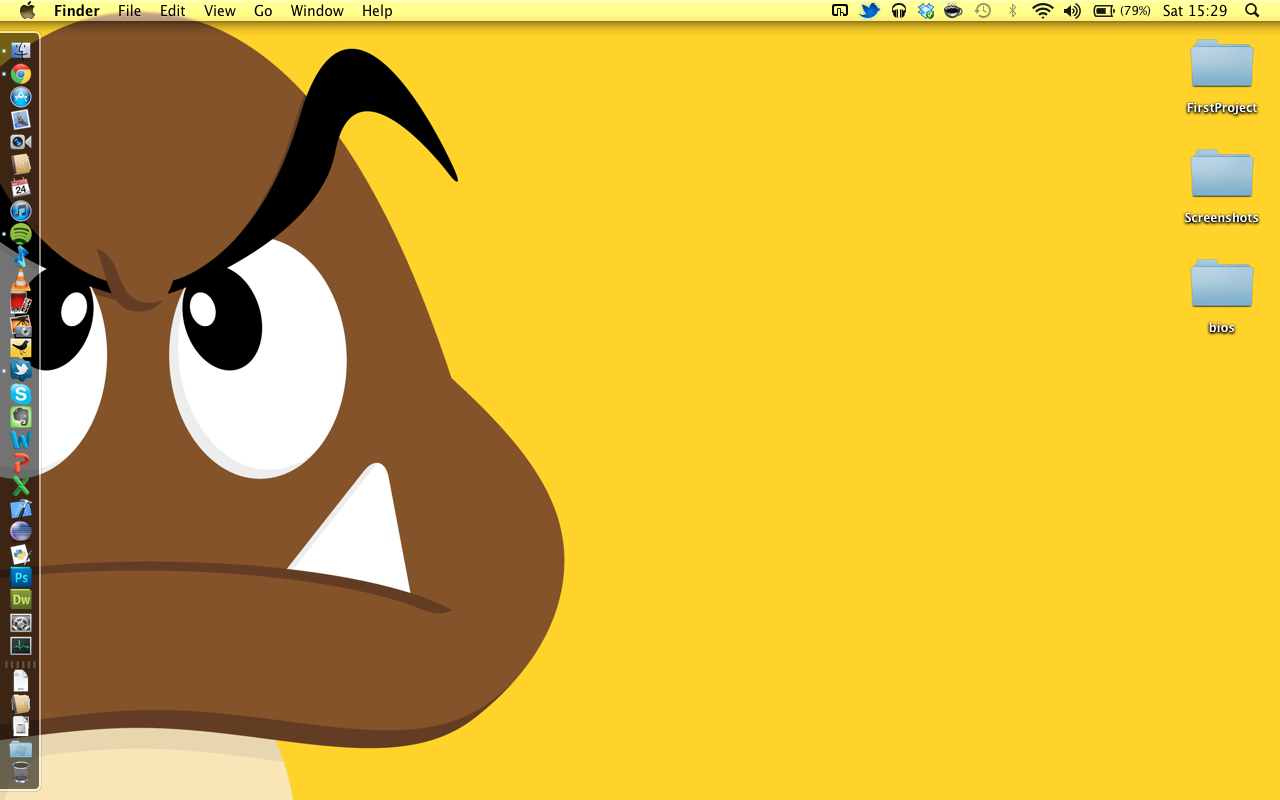Click the display mirroring menu bar icon
The image size is (1280, 800).
(840, 11)
